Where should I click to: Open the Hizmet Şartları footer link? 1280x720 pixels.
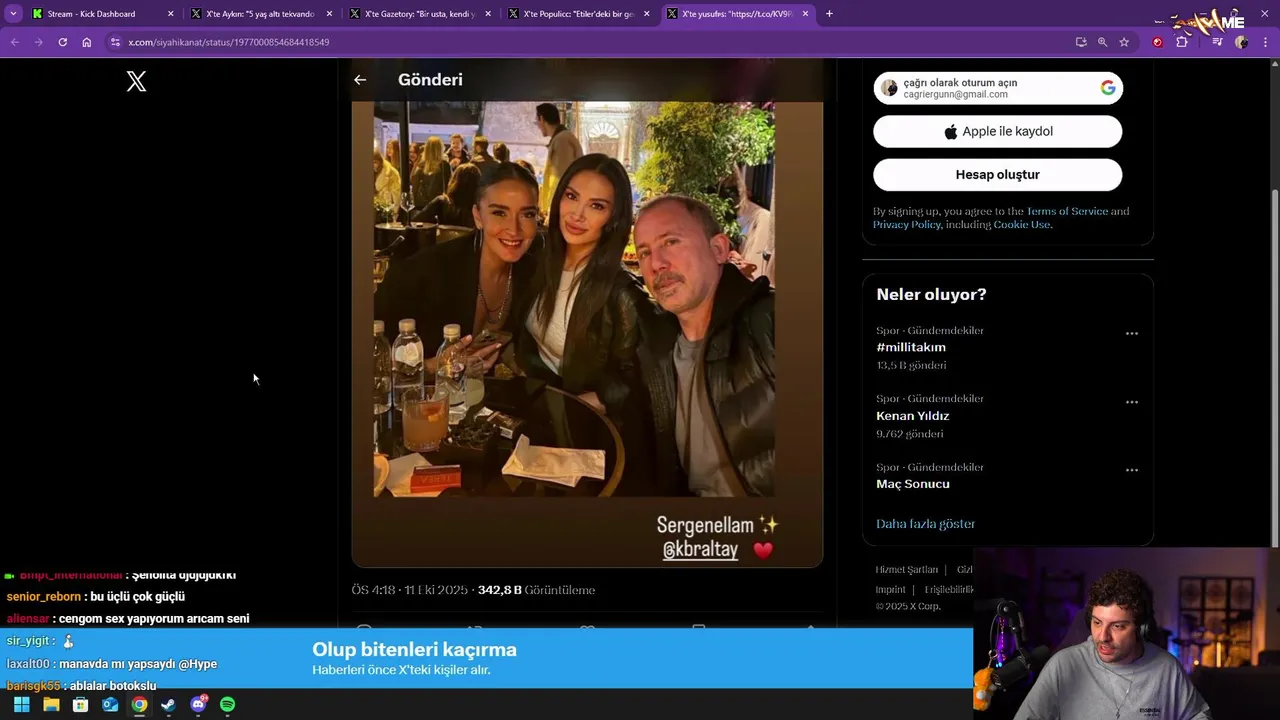(x=907, y=570)
